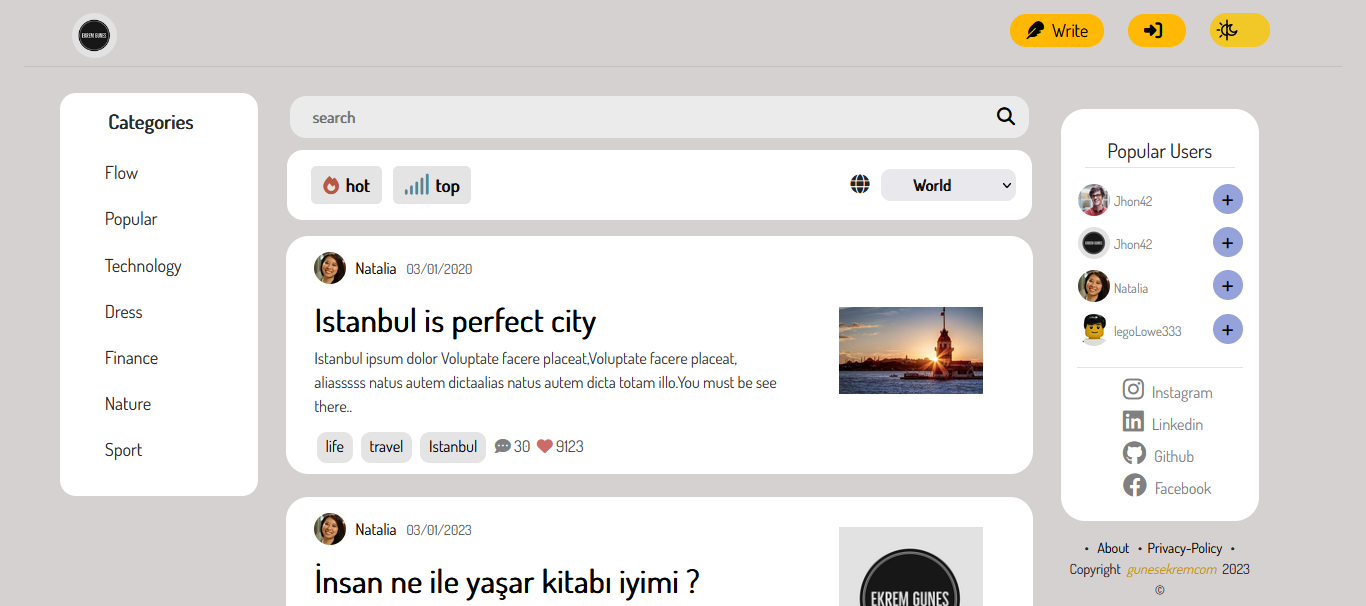Image resolution: width=1366 pixels, height=606 pixels.
Task: Click the gunesekremcom copyright link
Action: click(1172, 569)
